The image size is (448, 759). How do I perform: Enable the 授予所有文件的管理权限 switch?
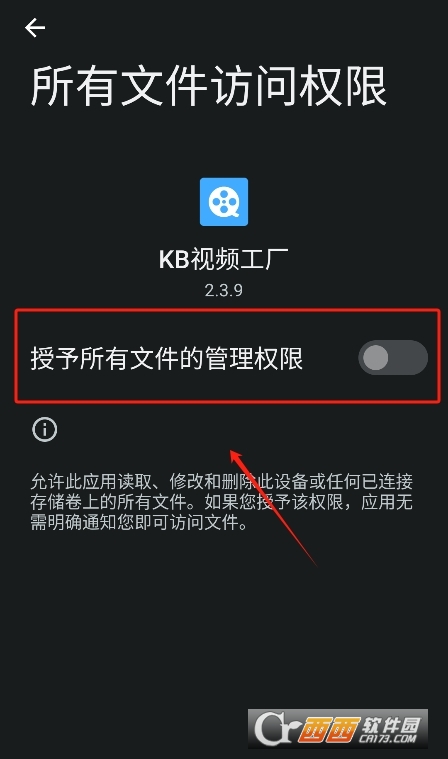(x=393, y=358)
